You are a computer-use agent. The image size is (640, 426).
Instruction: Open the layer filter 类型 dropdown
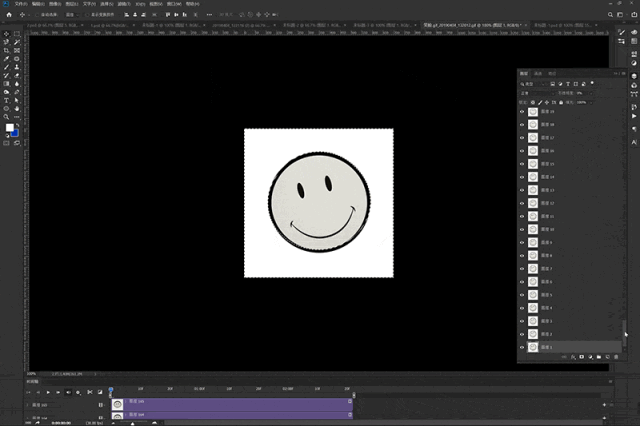(529, 83)
